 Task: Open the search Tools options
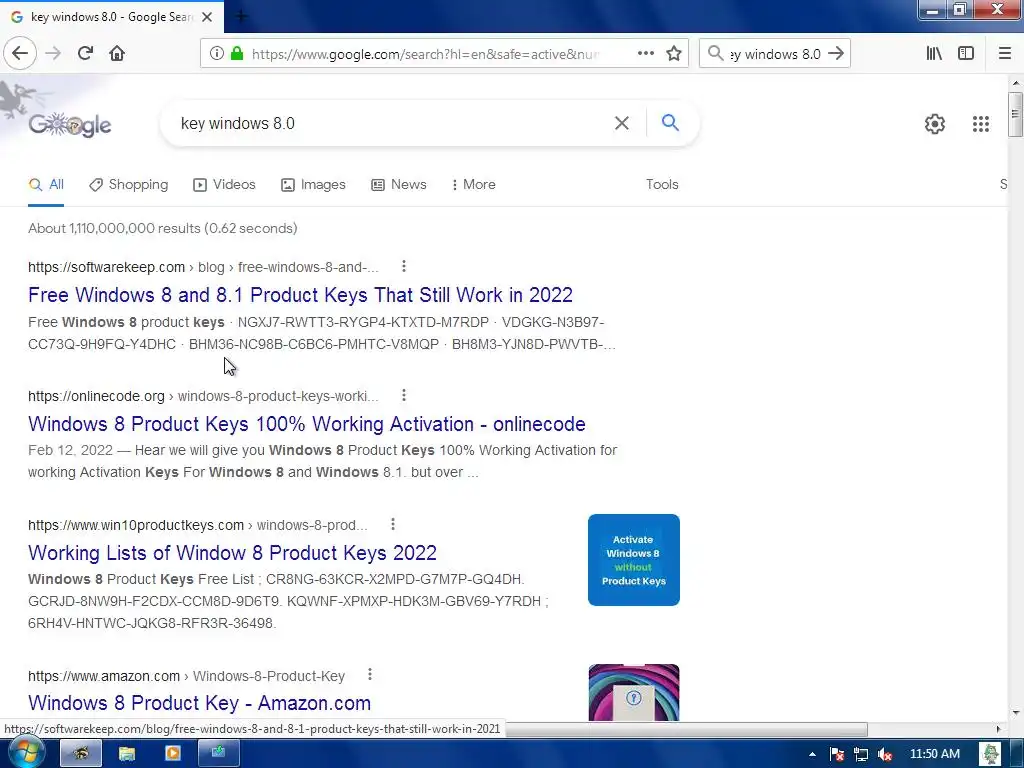(662, 185)
